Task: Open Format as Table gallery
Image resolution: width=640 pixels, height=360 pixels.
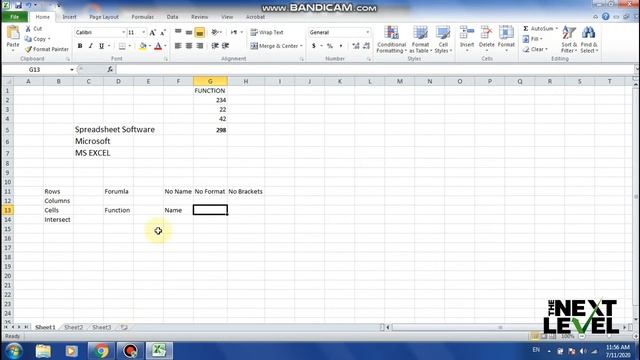Action: click(x=420, y=39)
